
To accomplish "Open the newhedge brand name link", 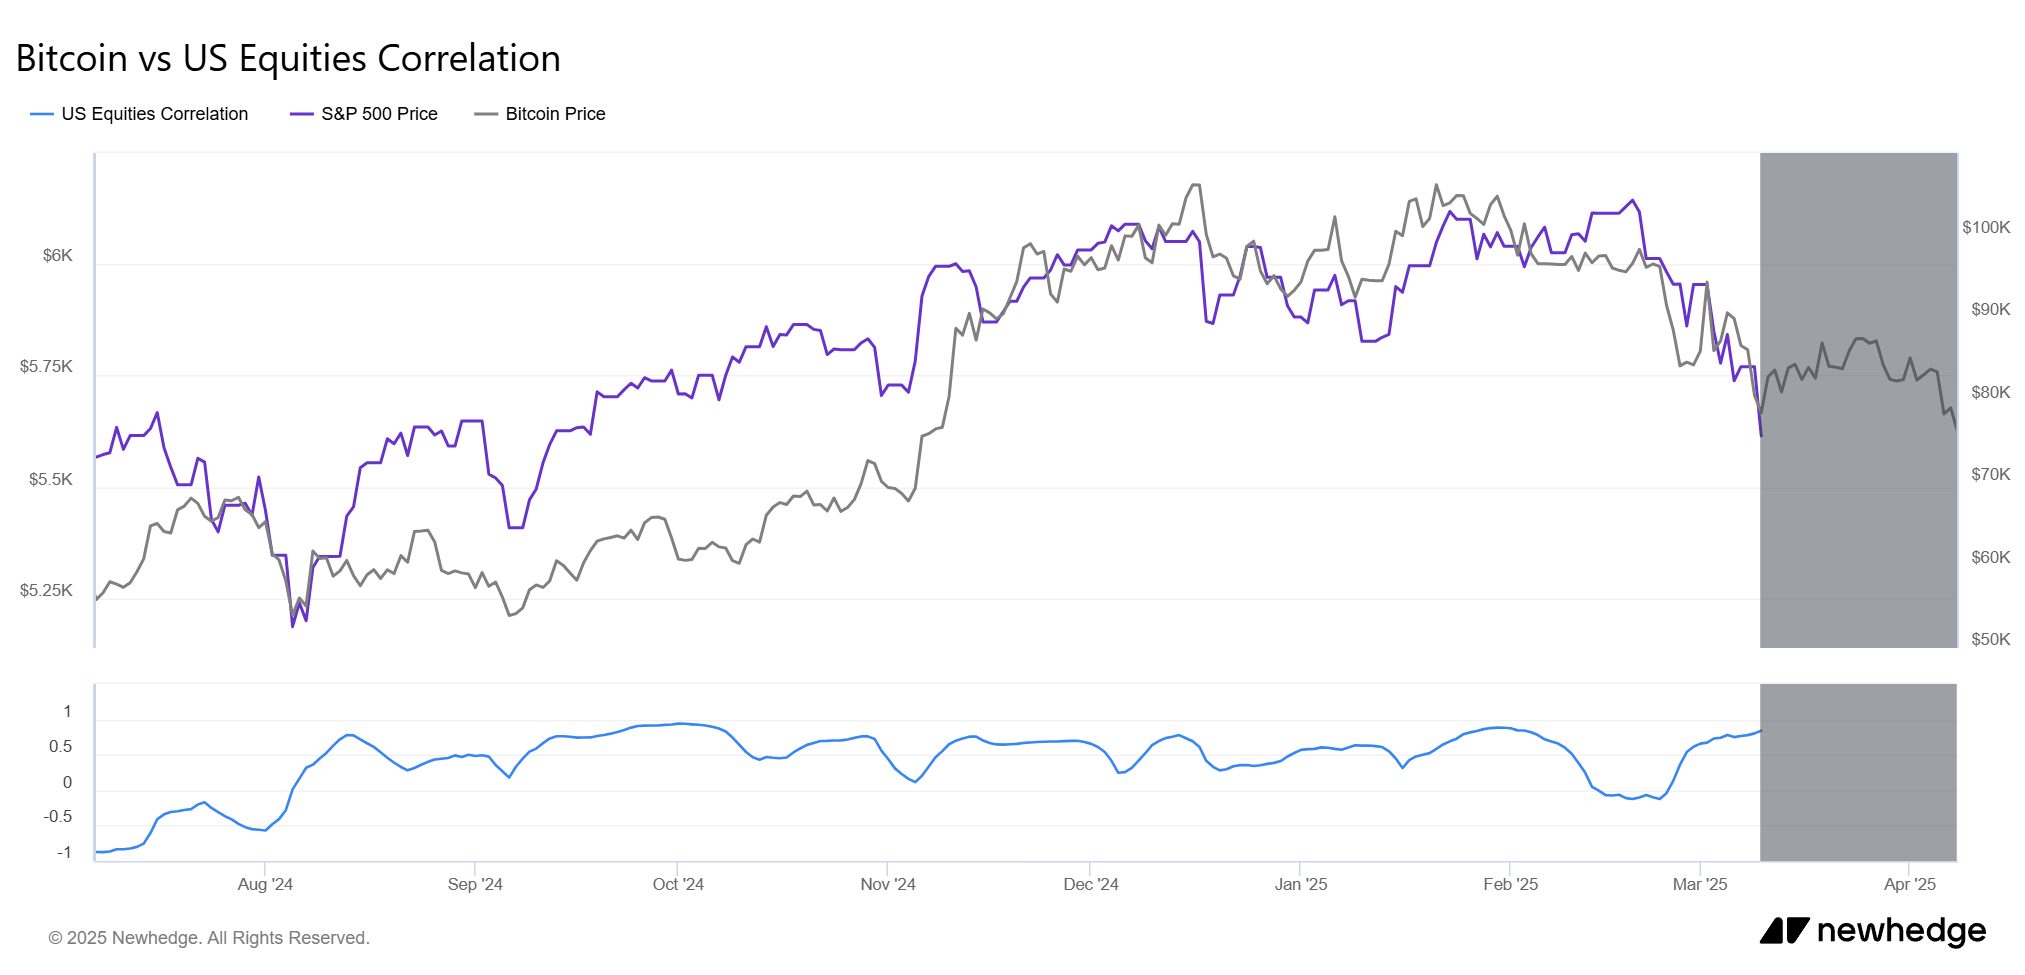I will pos(1901,931).
